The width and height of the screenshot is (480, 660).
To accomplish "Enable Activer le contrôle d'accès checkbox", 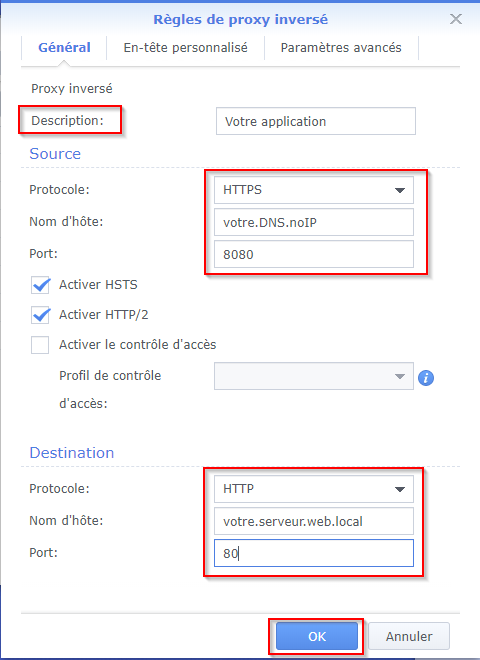I will (40, 345).
